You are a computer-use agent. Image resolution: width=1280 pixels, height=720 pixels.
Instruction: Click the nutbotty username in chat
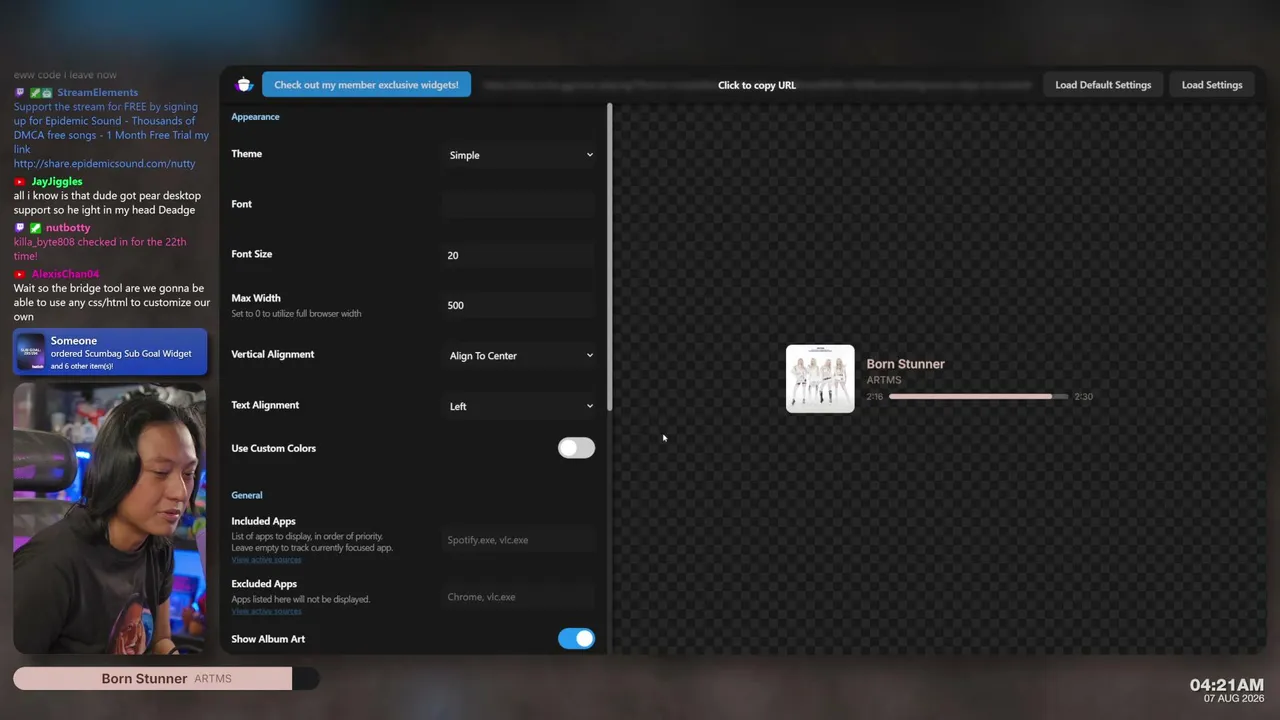point(68,228)
